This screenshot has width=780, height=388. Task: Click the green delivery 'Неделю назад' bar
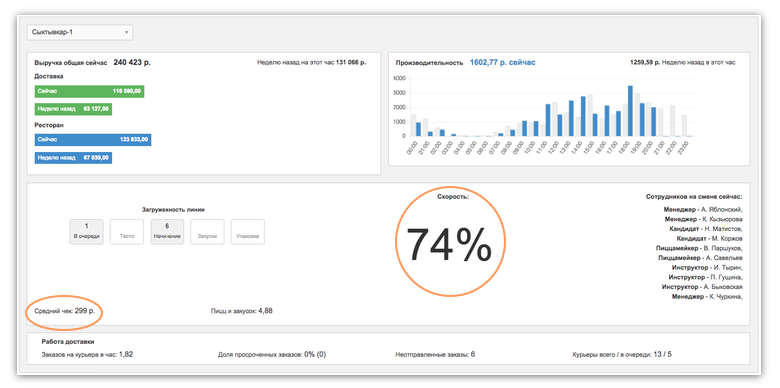pos(73,109)
